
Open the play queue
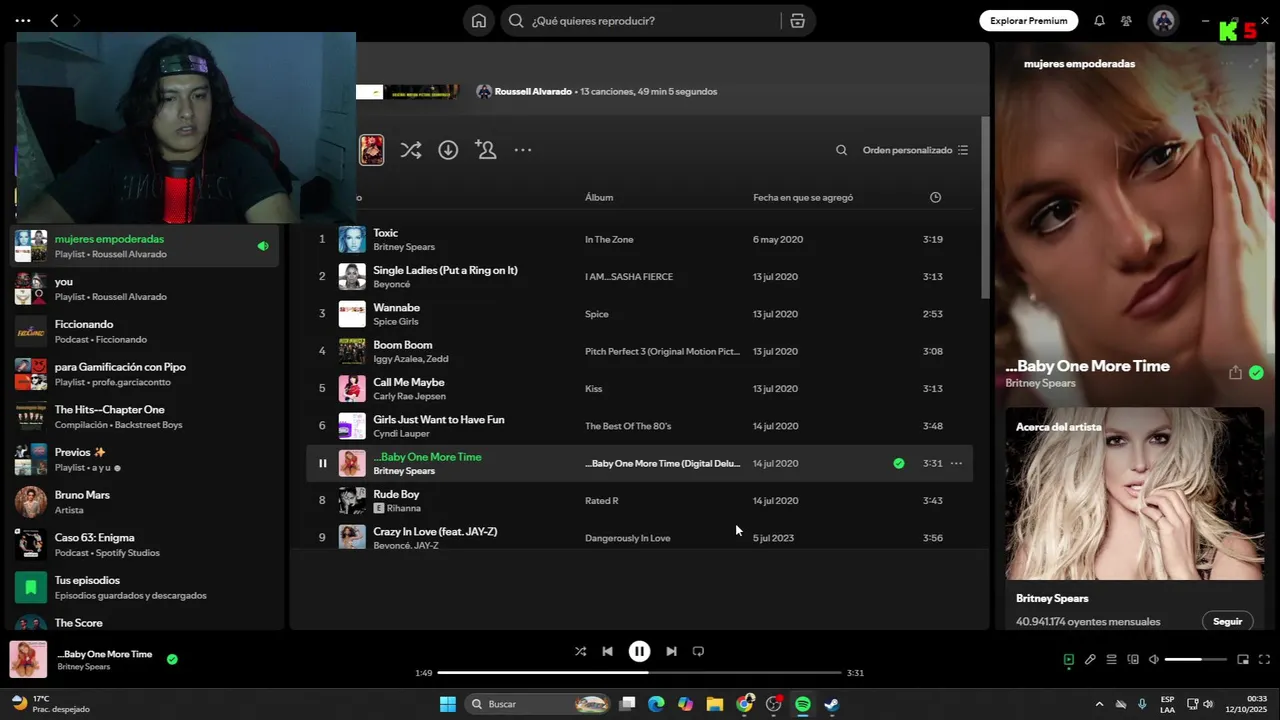click(x=1111, y=659)
